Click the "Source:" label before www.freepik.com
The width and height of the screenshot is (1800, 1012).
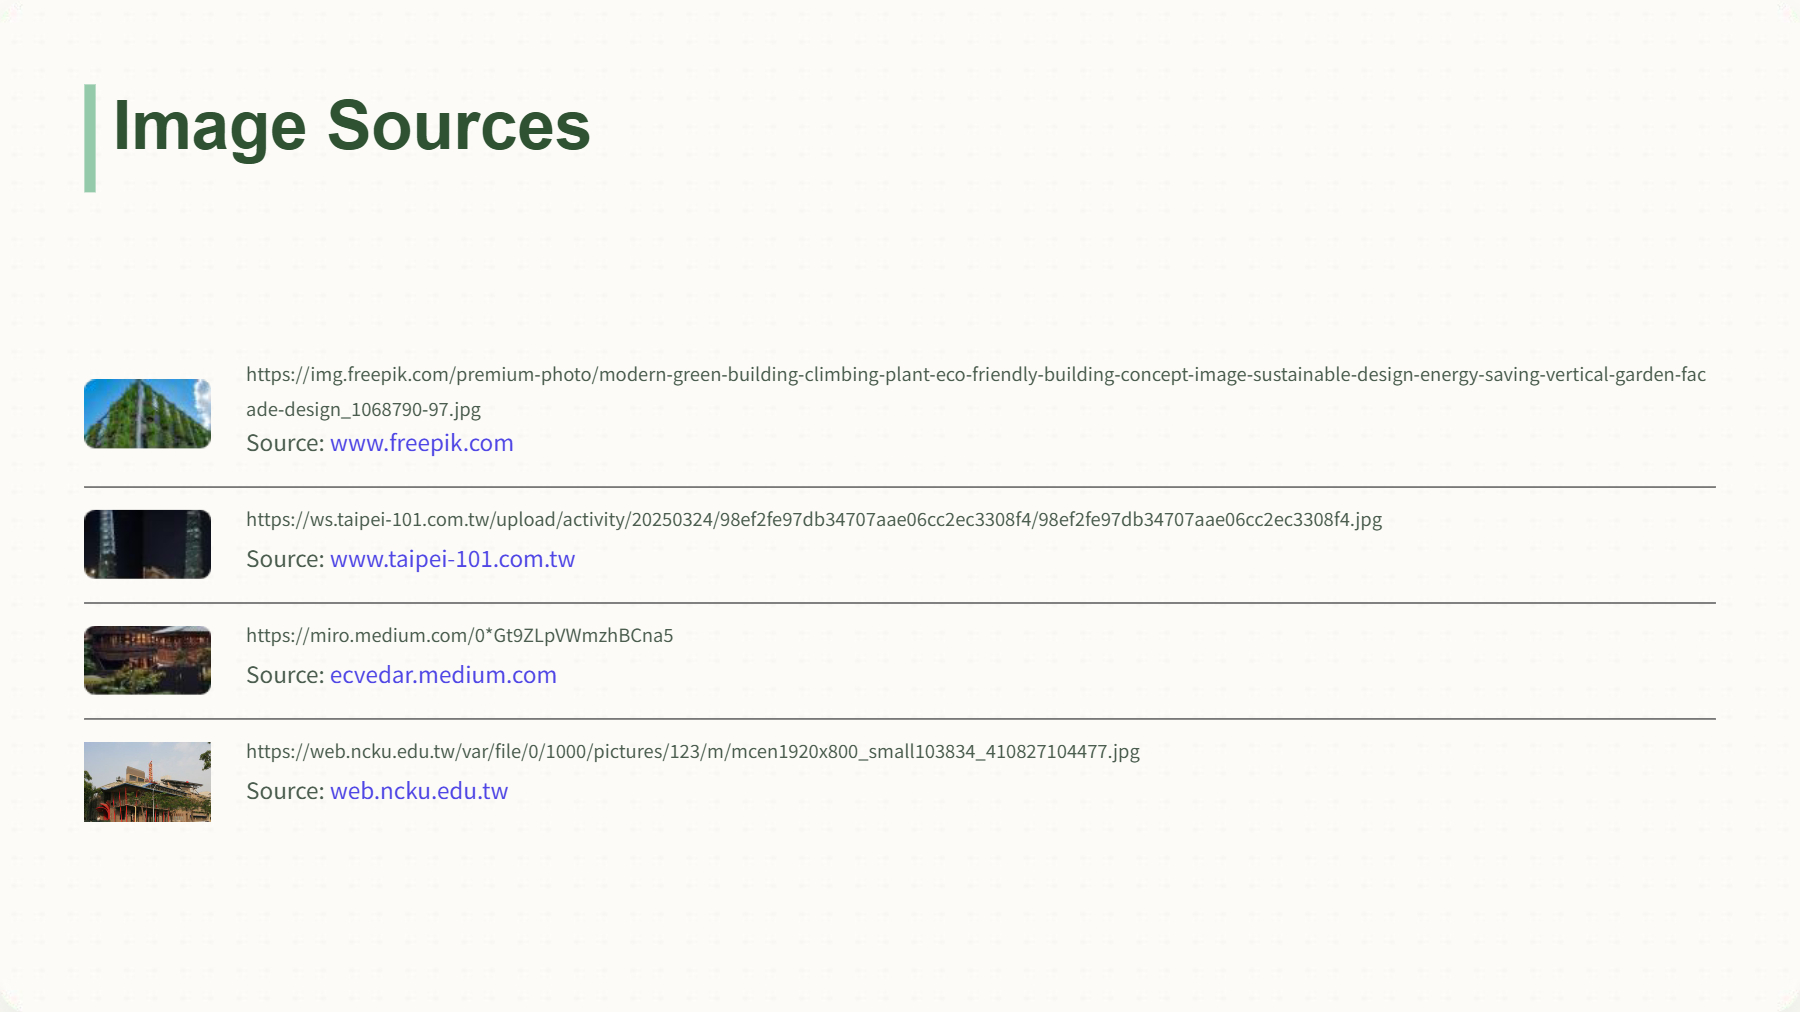(x=285, y=443)
